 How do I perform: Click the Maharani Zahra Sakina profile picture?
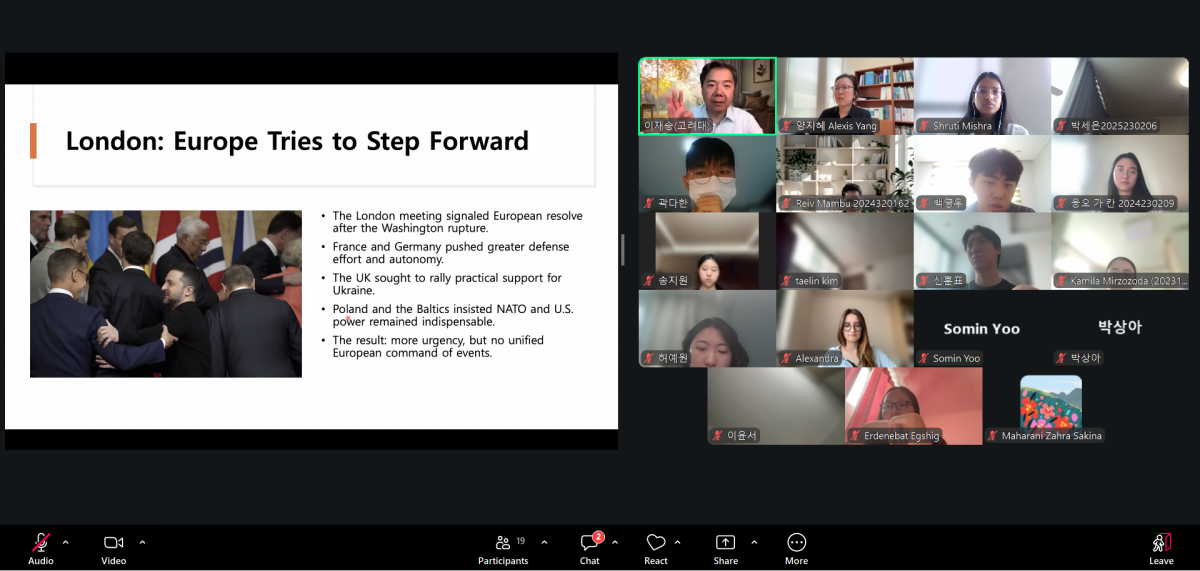click(1050, 402)
